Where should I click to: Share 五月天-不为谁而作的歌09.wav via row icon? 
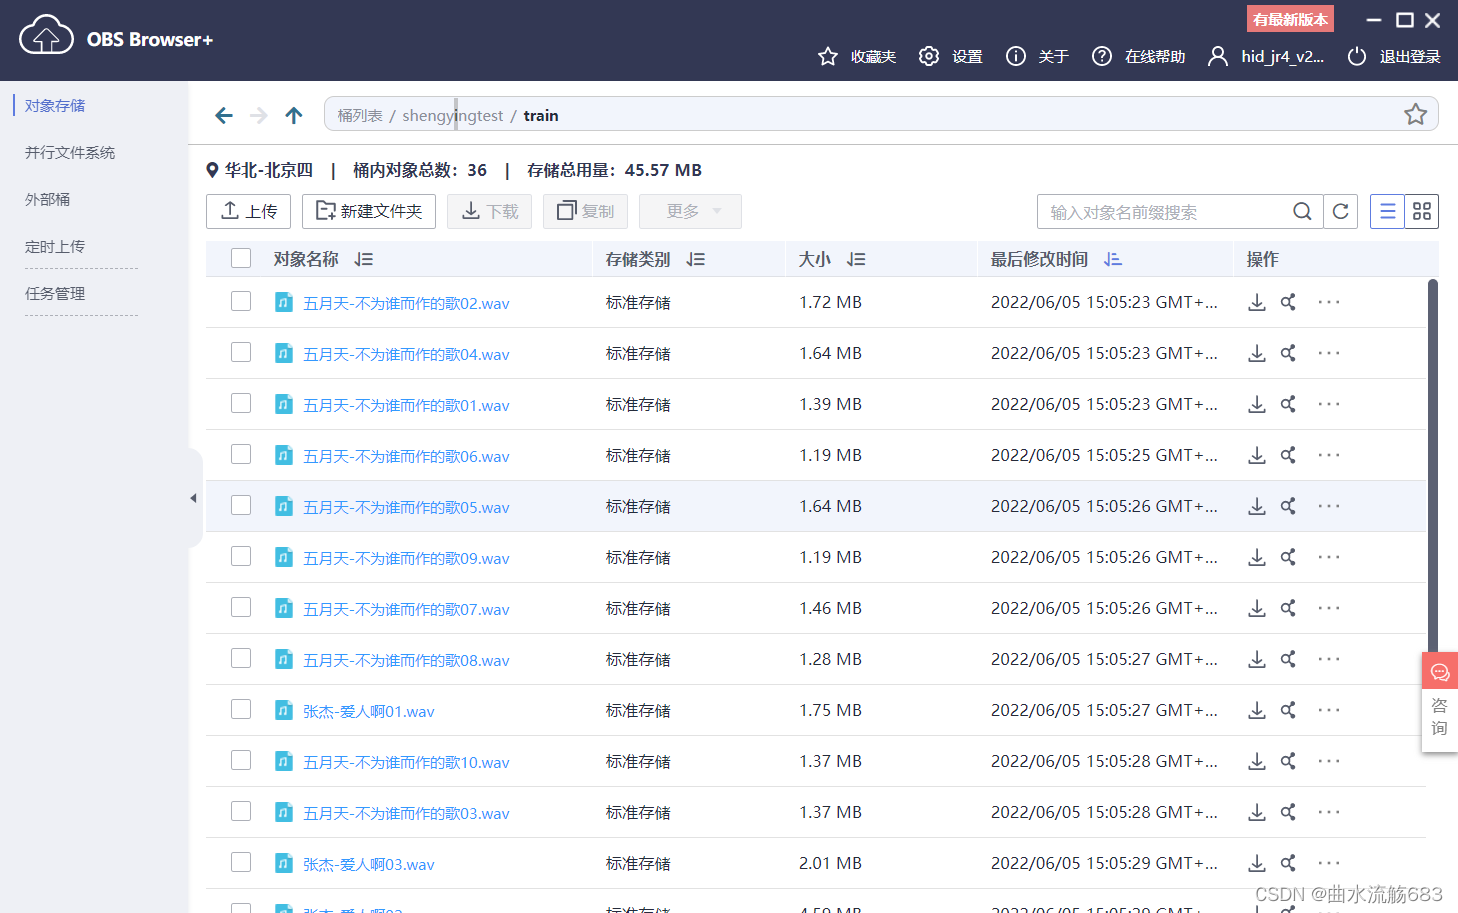1288,557
